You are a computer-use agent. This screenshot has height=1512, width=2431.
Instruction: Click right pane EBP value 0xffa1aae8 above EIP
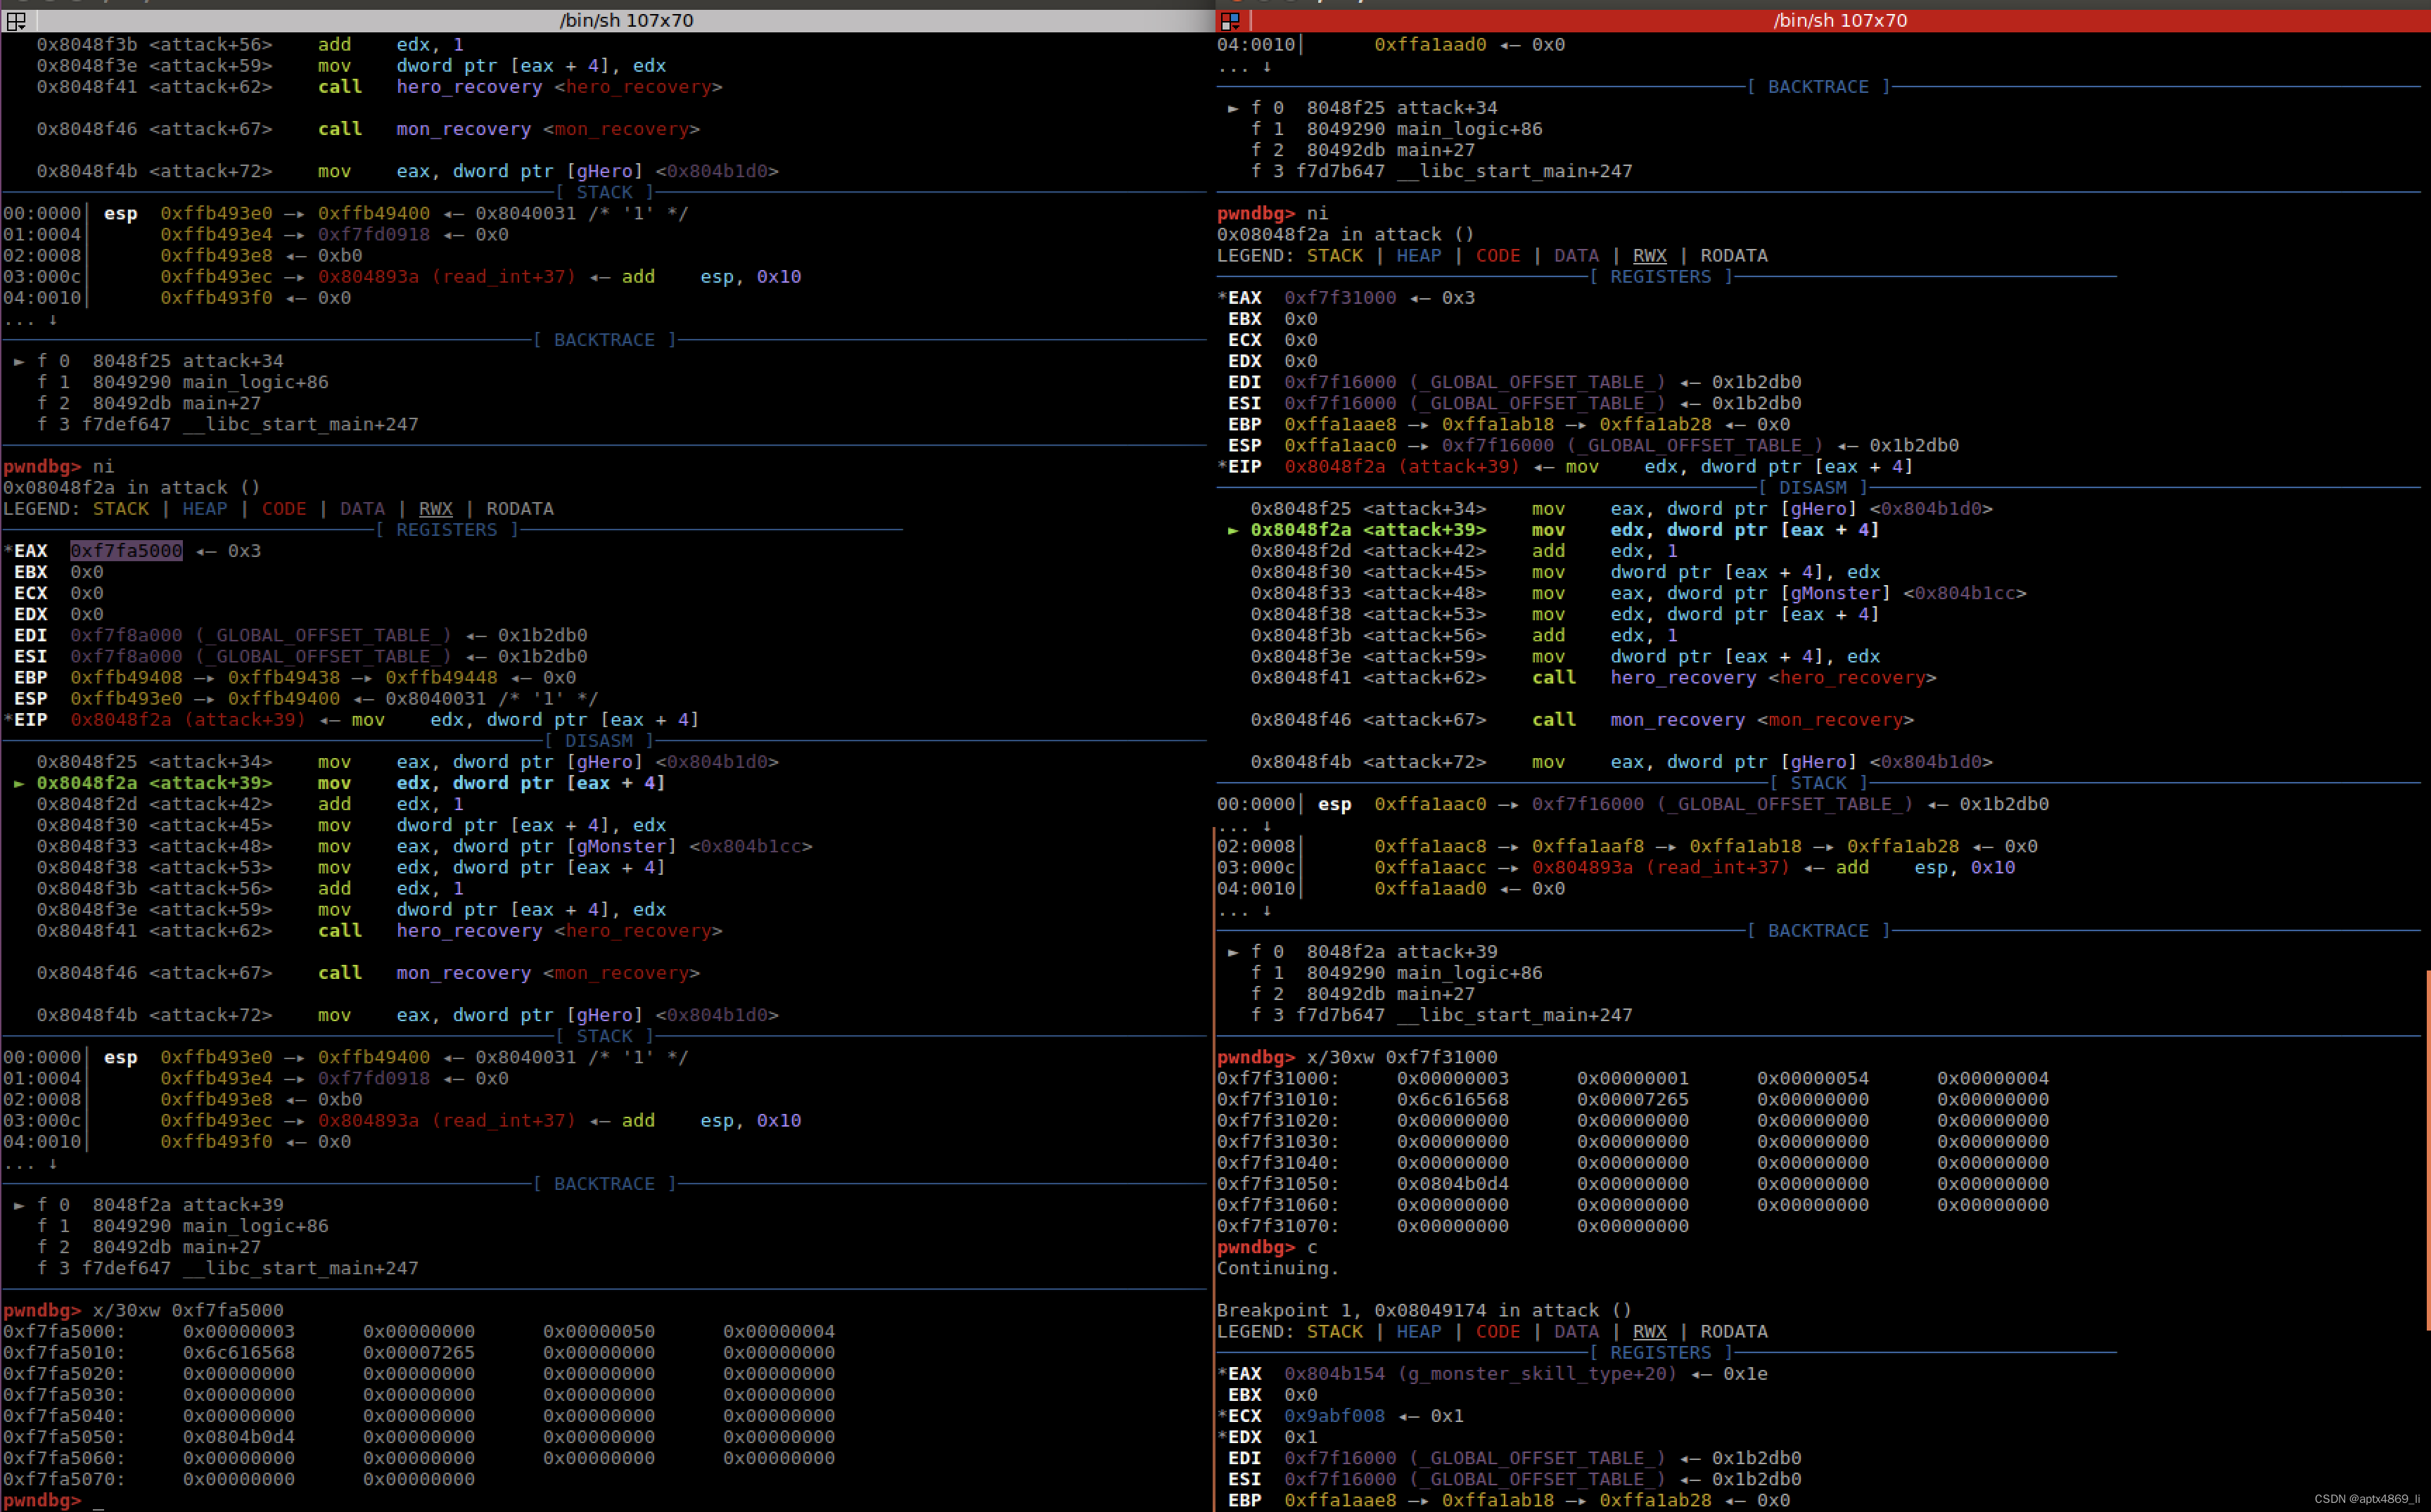pyautogui.click(x=1340, y=425)
